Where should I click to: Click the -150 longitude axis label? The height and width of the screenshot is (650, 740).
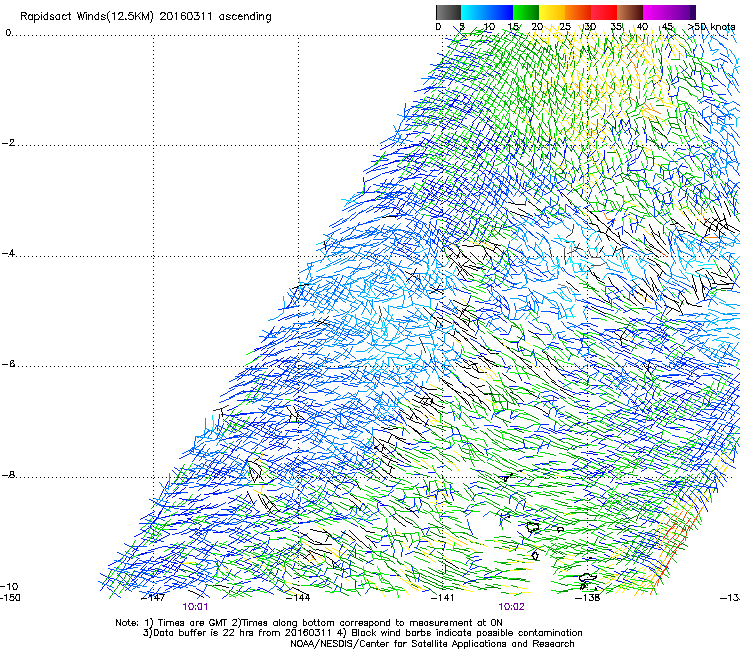pos(10,598)
